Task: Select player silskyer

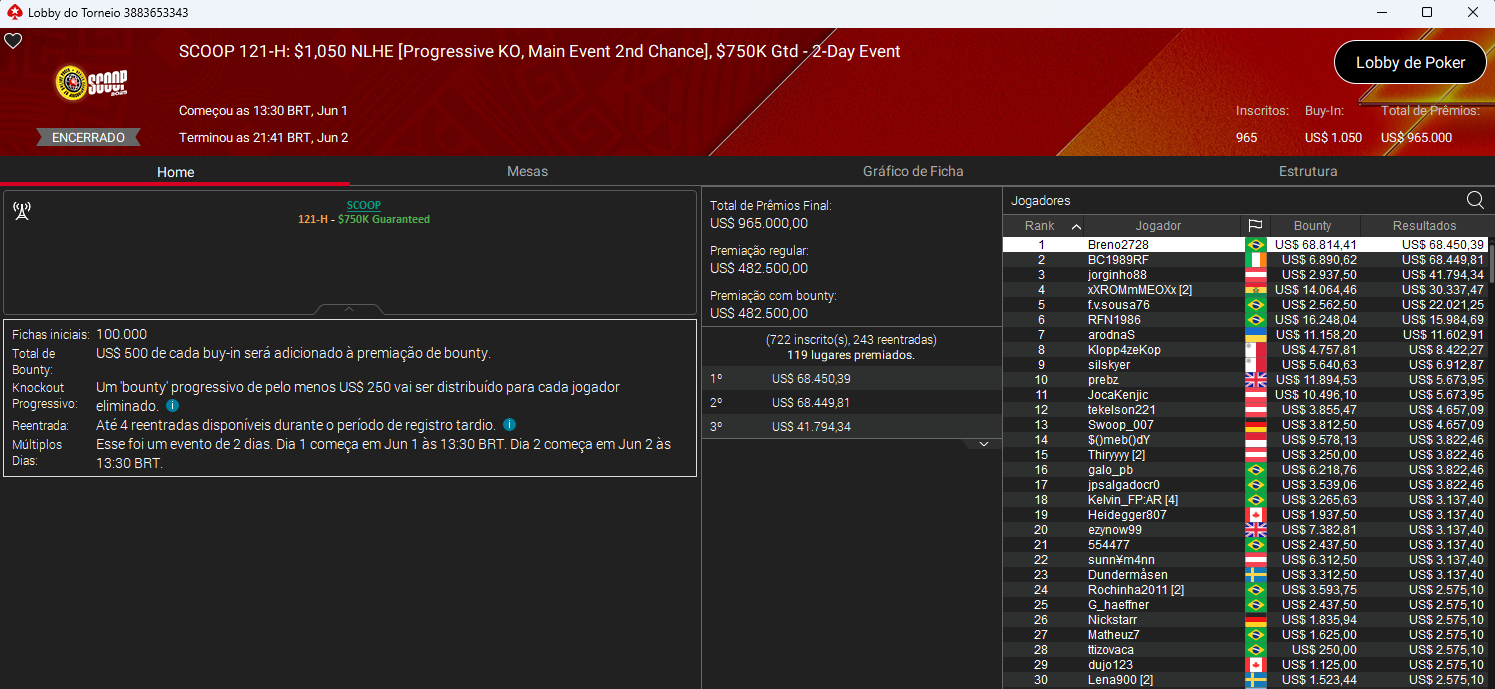Action: pos(1109,365)
